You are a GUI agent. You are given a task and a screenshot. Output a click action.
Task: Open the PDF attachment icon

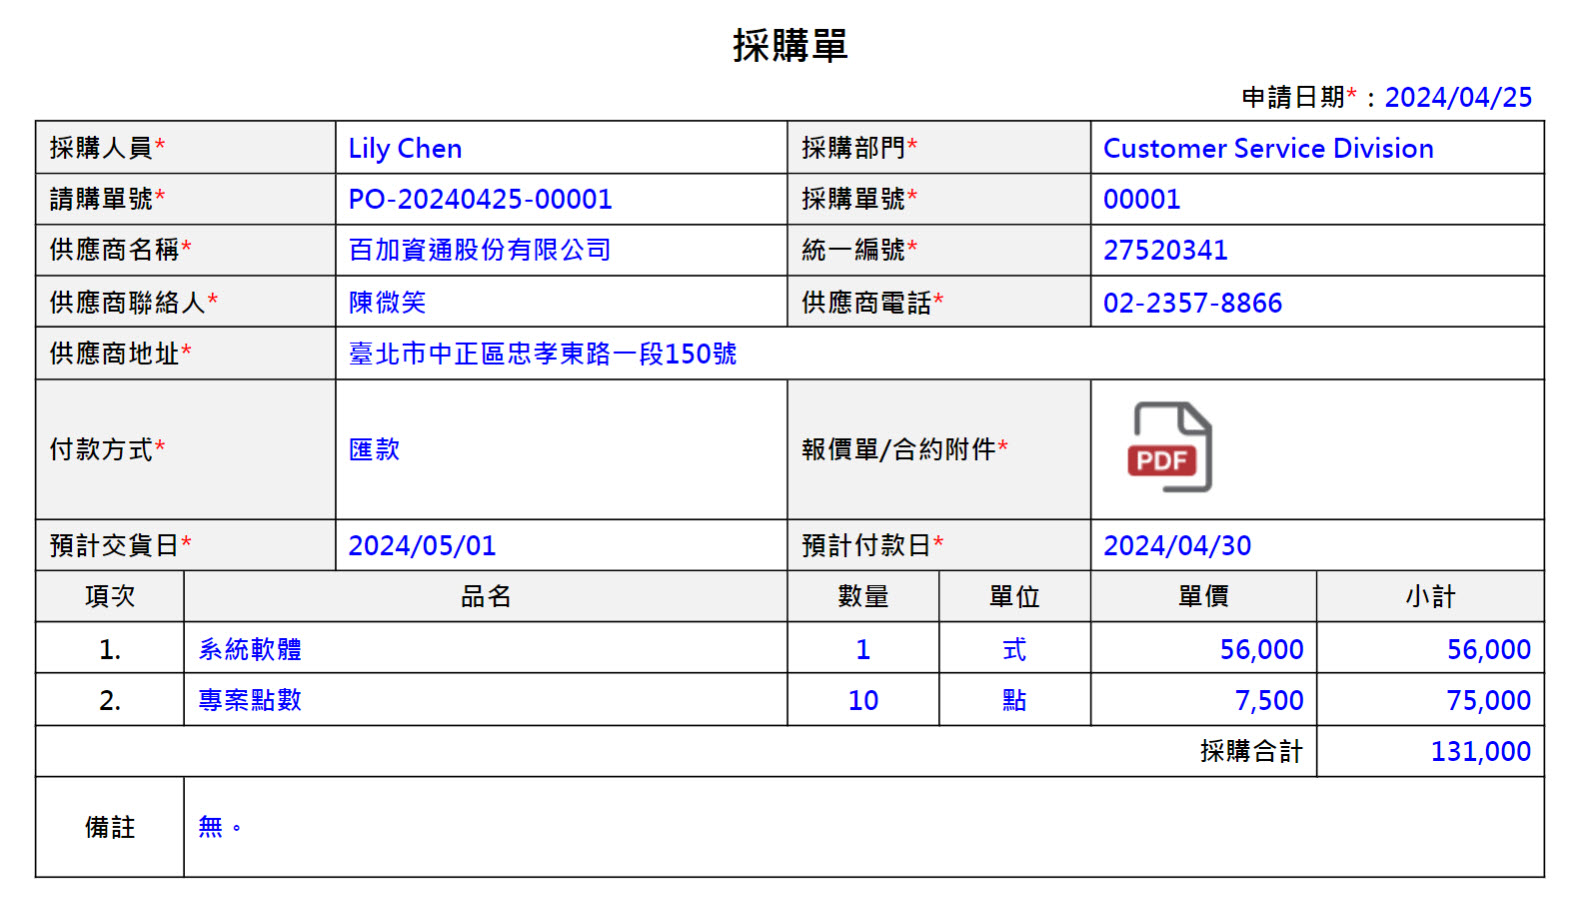pos(1169,447)
